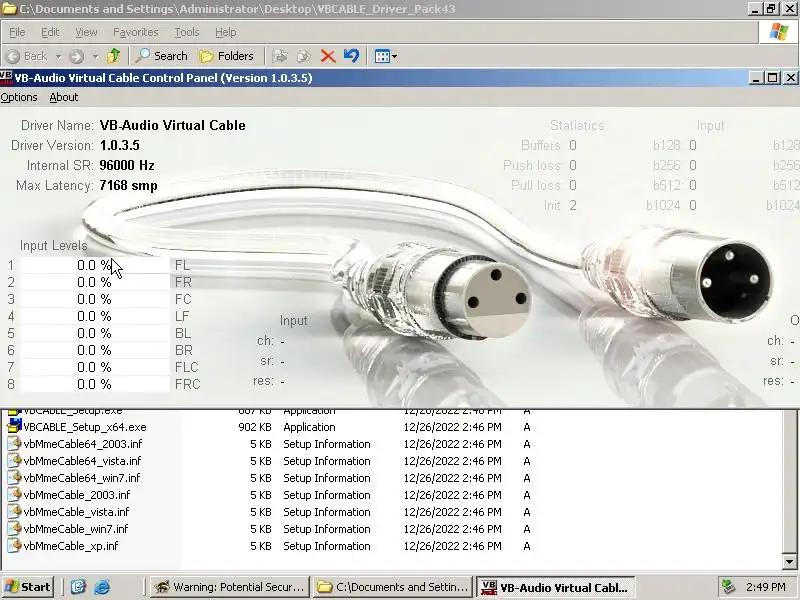Open the Favorites menu in Explorer
800x600 pixels.
[x=136, y=32]
